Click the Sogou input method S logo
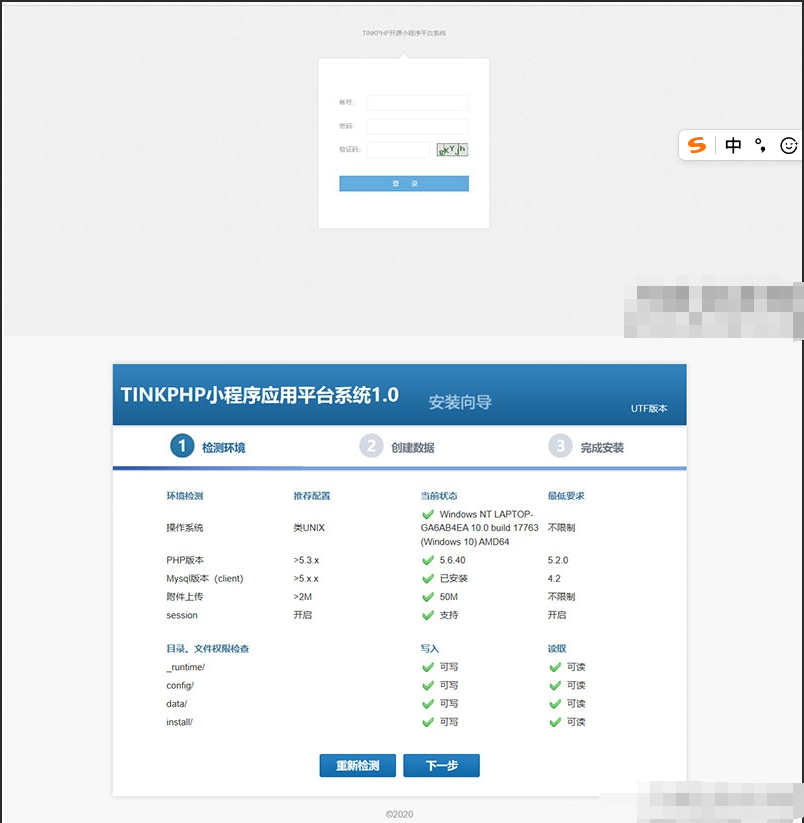 pyautogui.click(x=695, y=145)
